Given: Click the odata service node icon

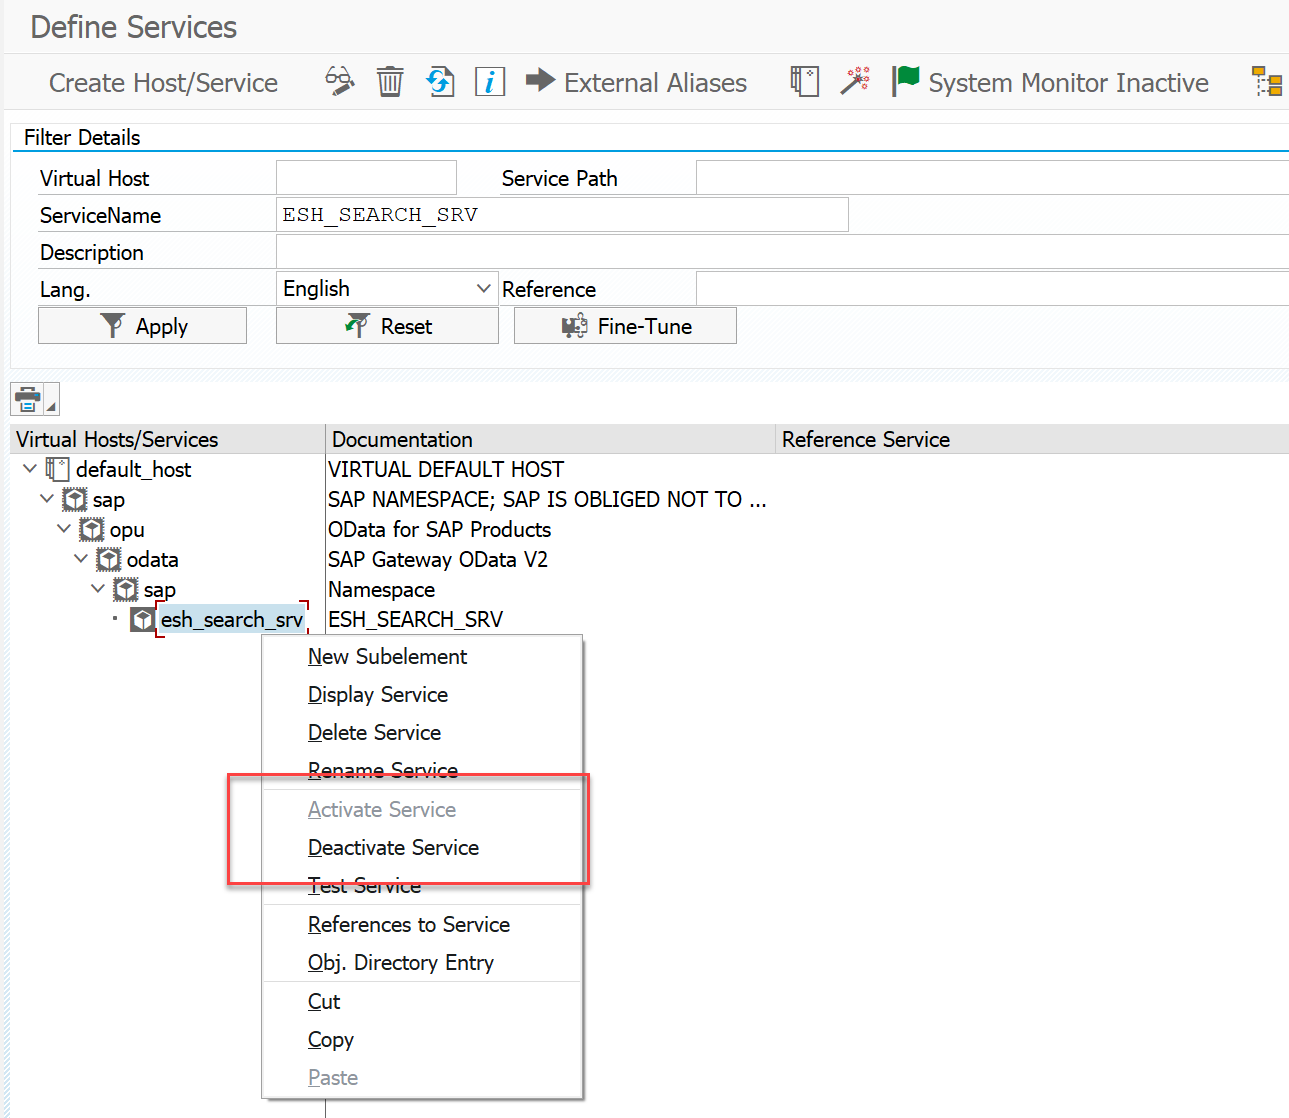Looking at the screenshot, I should 109,559.
